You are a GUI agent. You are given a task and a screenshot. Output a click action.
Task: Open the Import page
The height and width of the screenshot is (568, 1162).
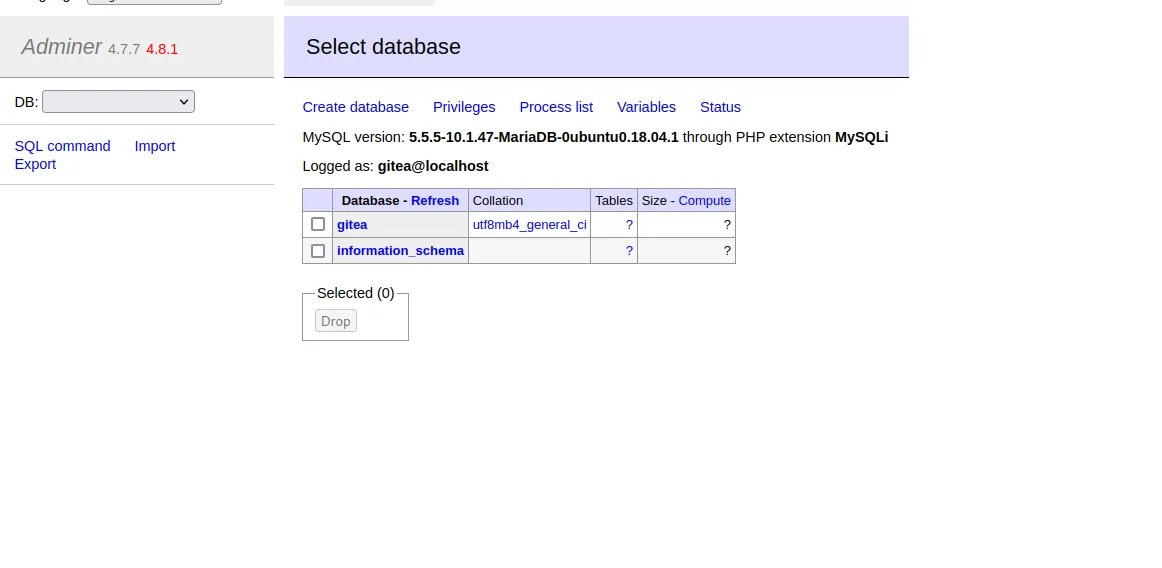[155, 146]
